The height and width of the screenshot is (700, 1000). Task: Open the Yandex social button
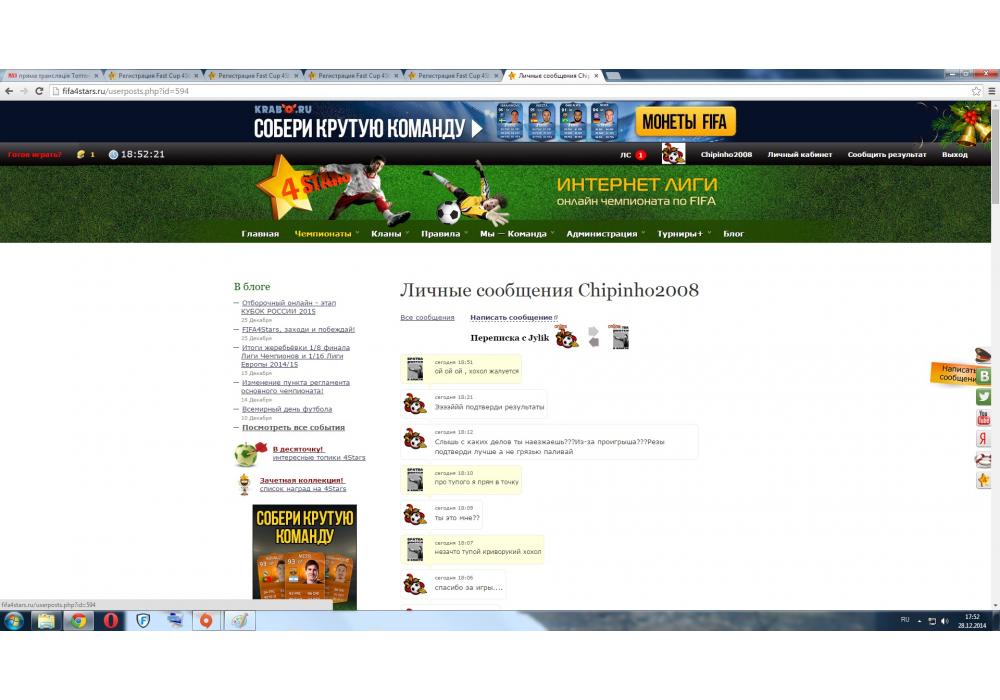point(984,438)
